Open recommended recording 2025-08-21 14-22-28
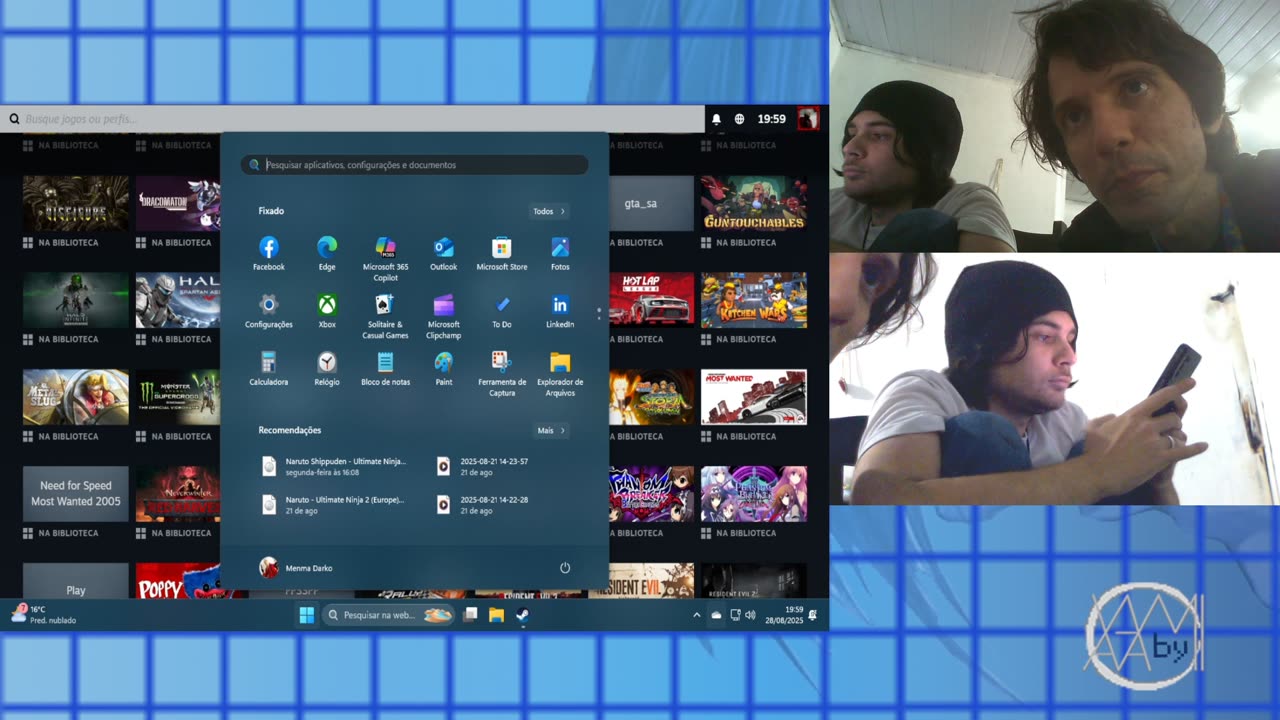Image resolution: width=1280 pixels, height=720 pixels. pos(482,505)
